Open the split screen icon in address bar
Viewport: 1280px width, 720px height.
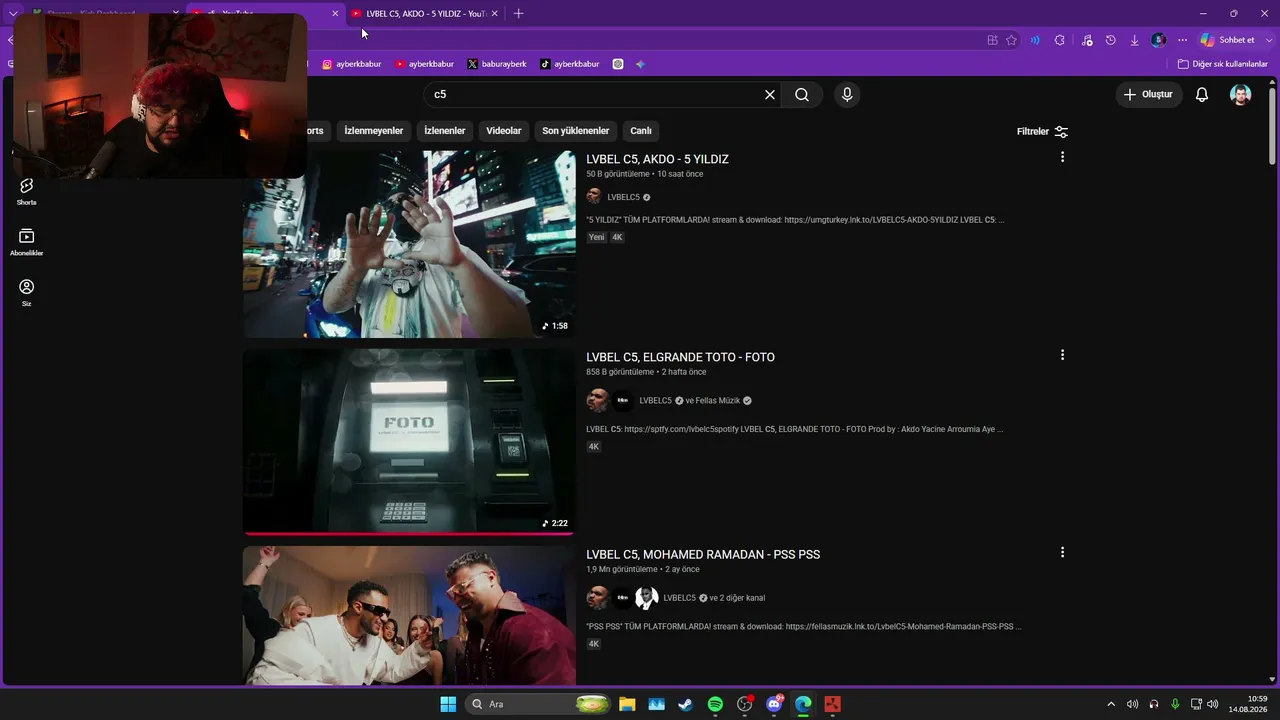click(x=992, y=40)
